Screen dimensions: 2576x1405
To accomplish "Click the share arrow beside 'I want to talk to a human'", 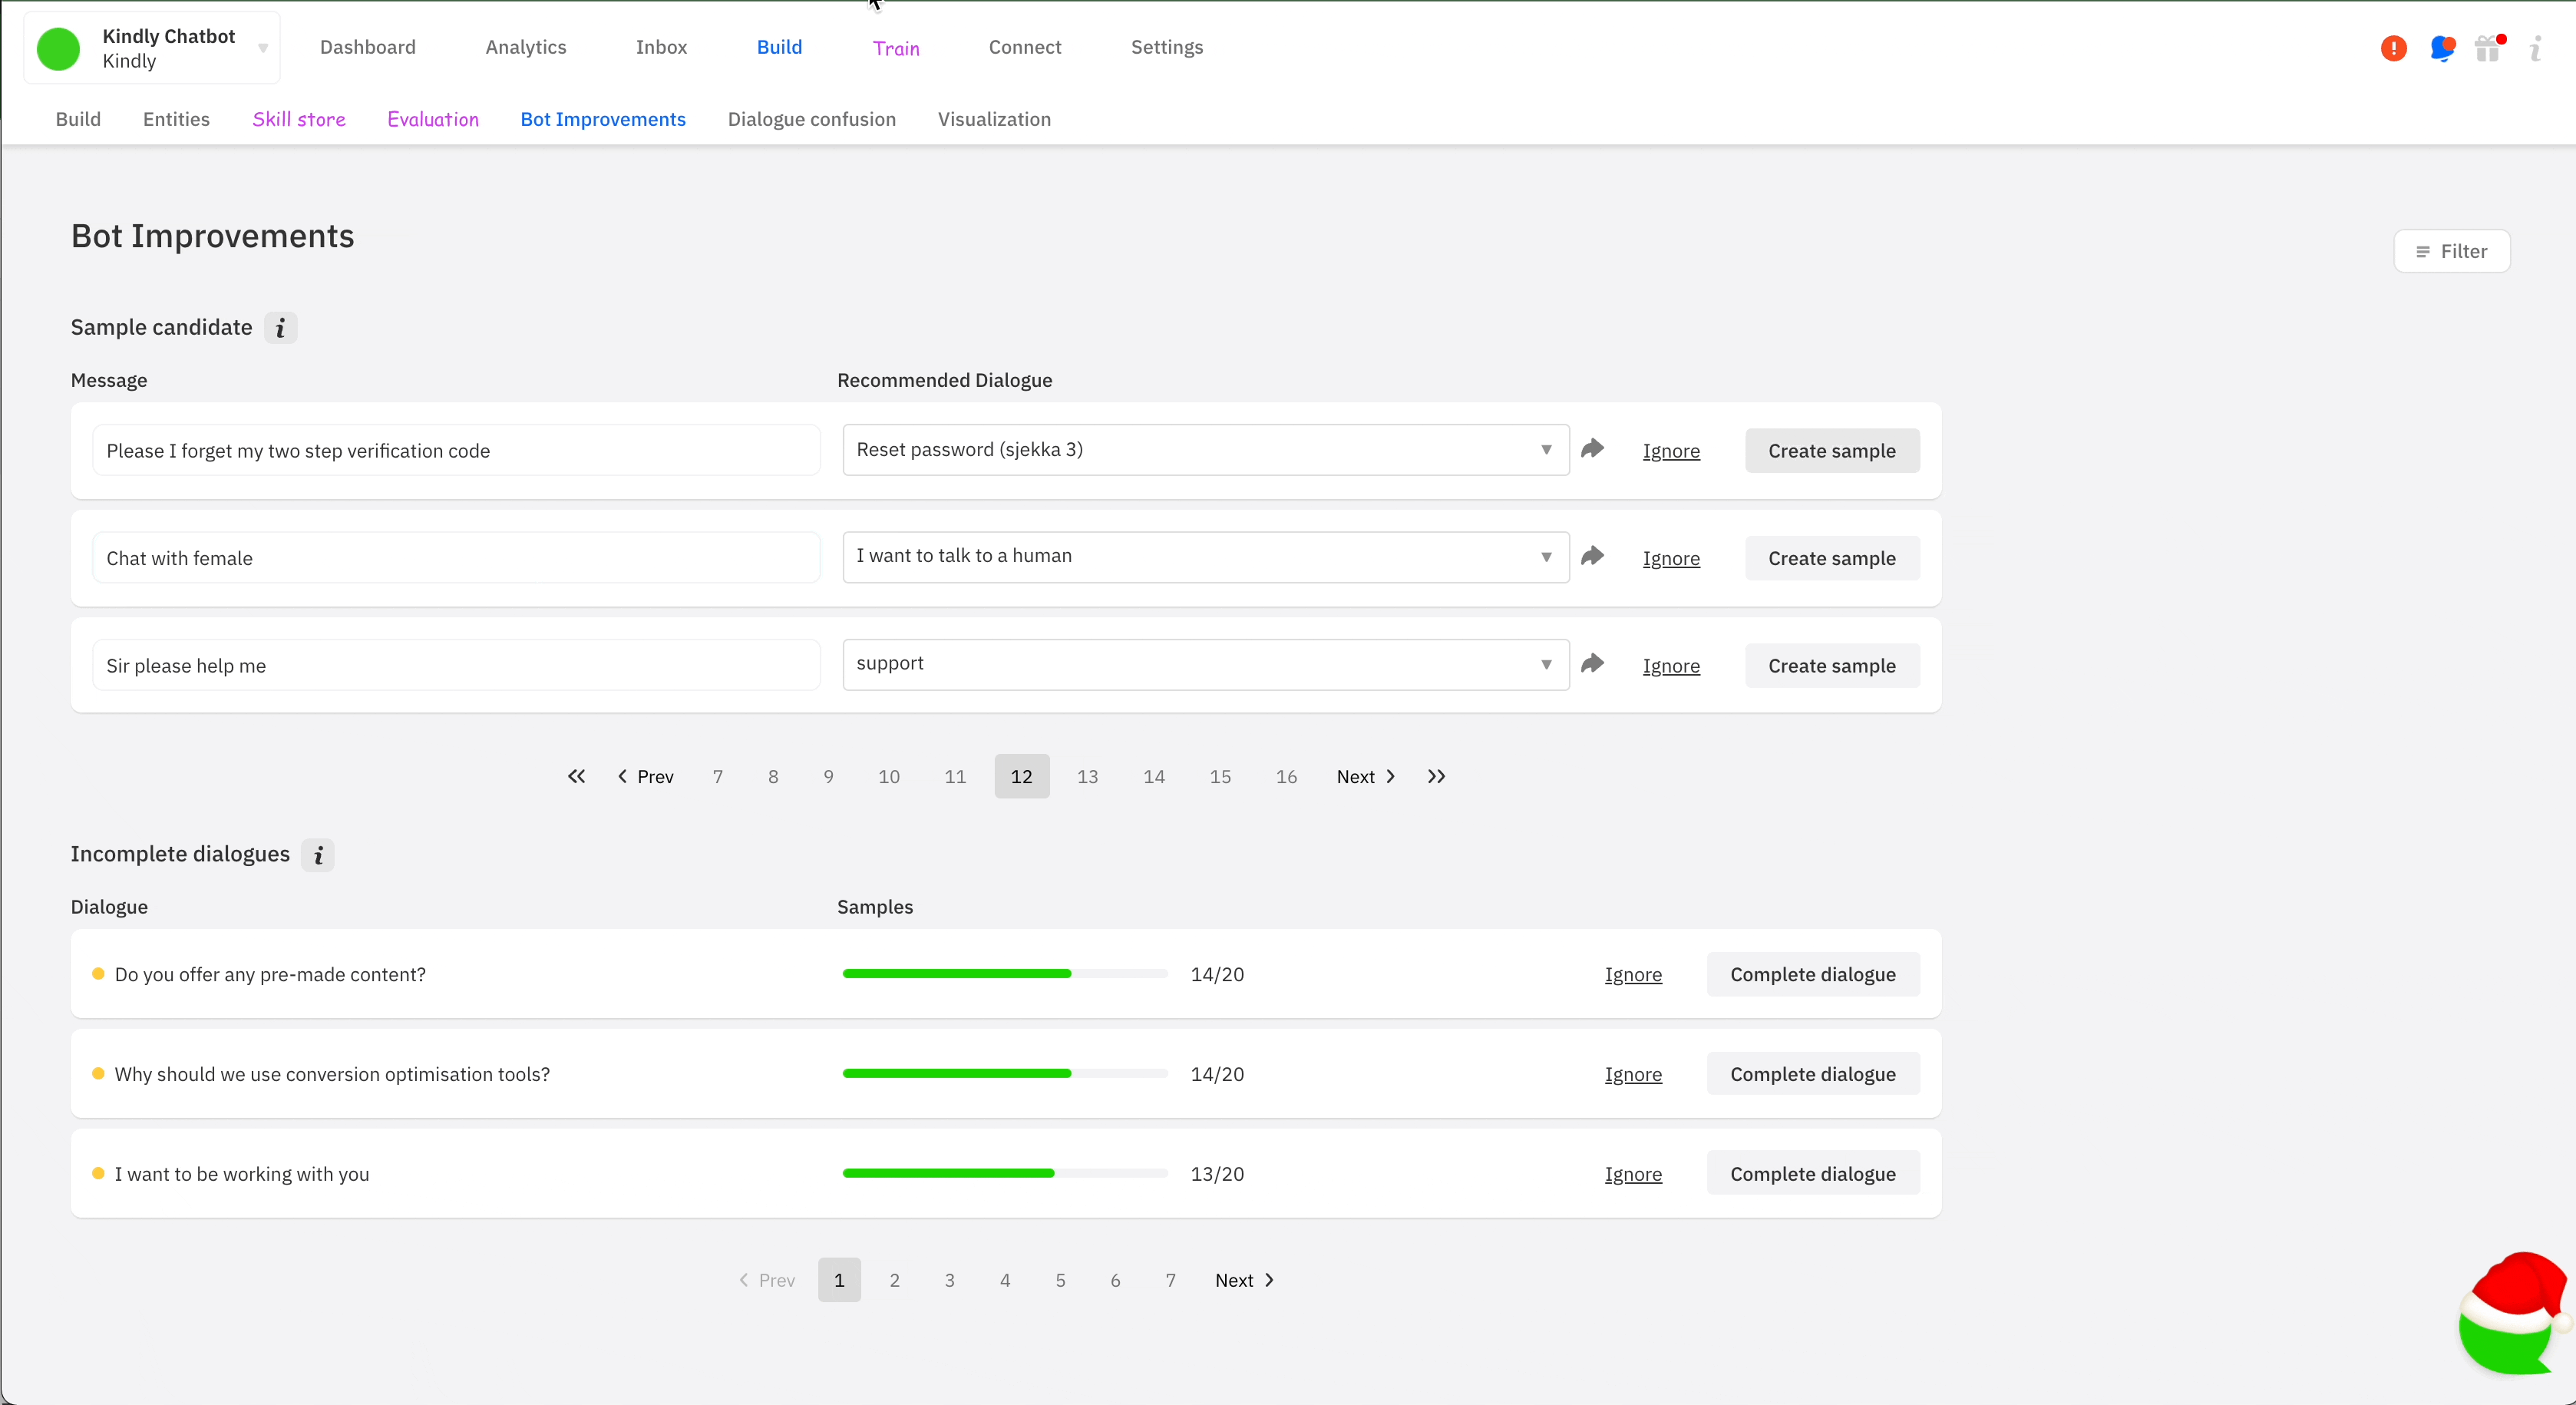I will point(1592,556).
